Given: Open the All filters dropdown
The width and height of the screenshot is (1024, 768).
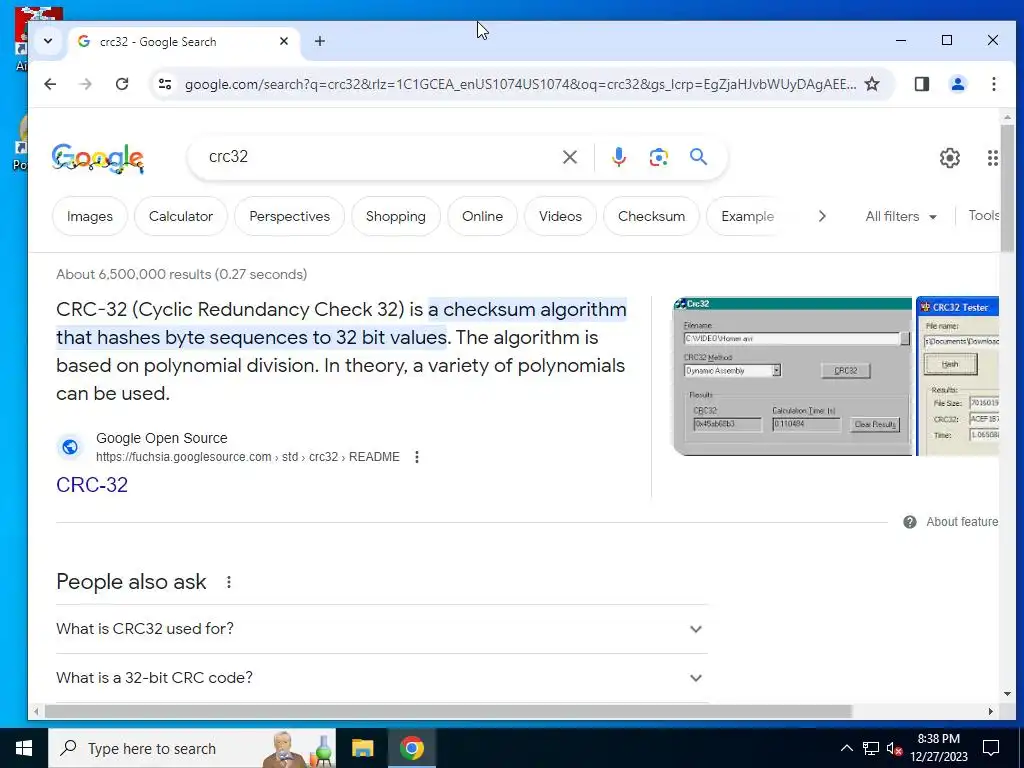Looking at the screenshot, I should [x=901, y=216].
